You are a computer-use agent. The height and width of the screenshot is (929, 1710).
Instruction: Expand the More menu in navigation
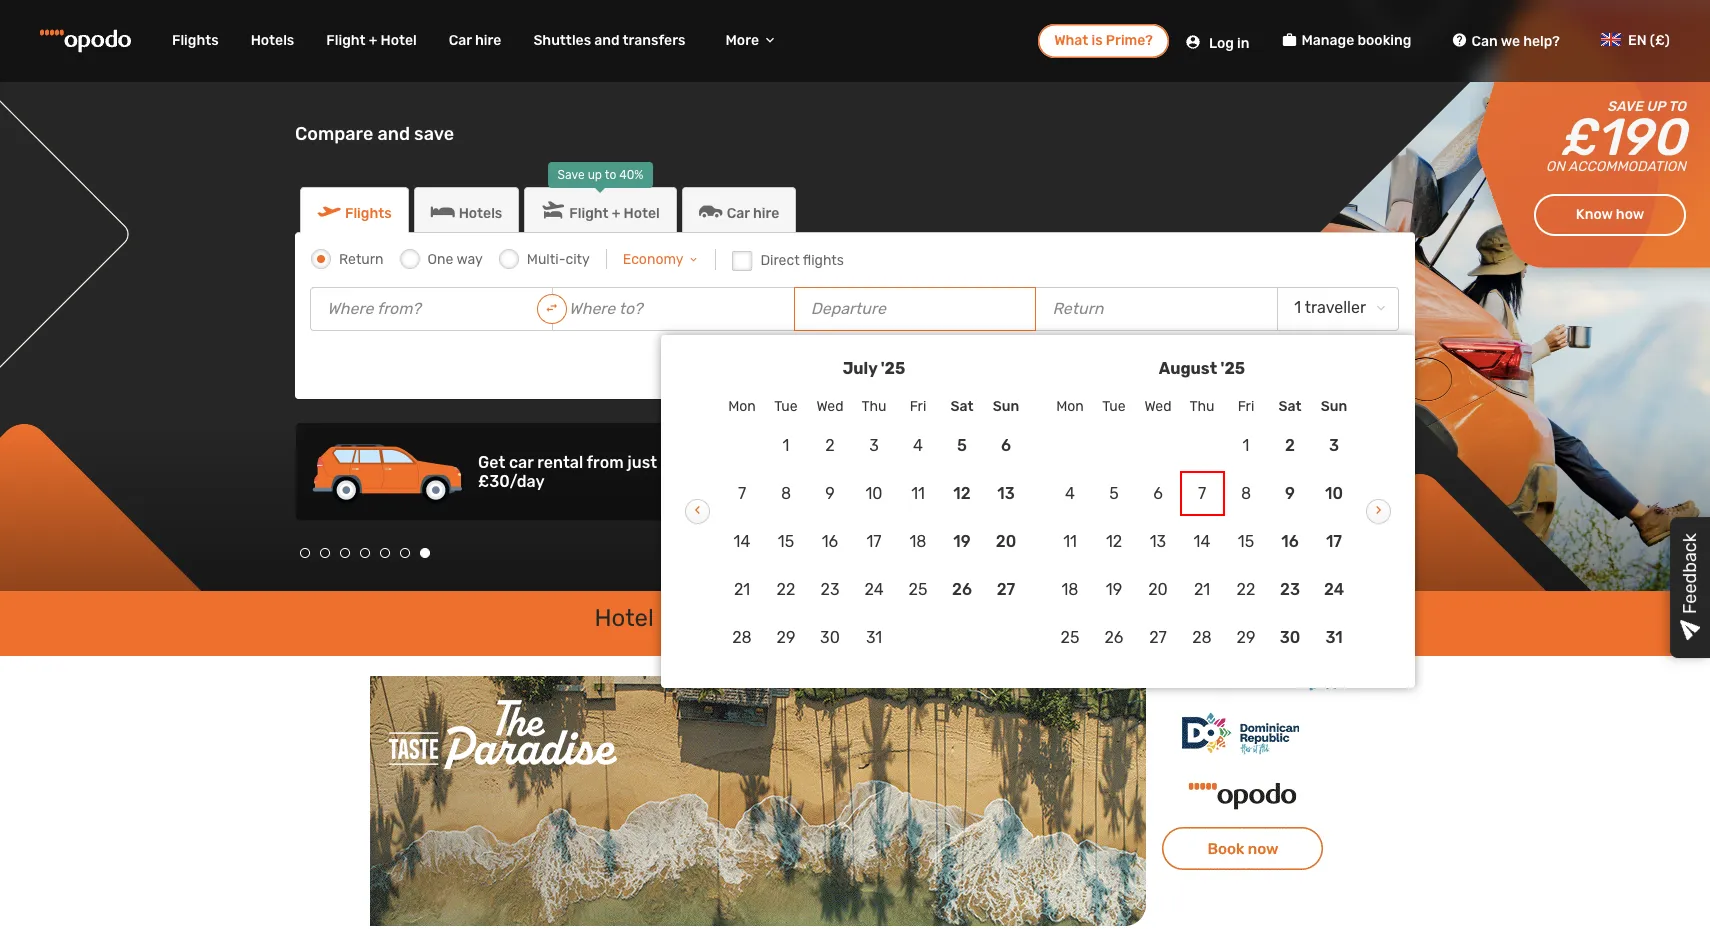pos(749,40)
